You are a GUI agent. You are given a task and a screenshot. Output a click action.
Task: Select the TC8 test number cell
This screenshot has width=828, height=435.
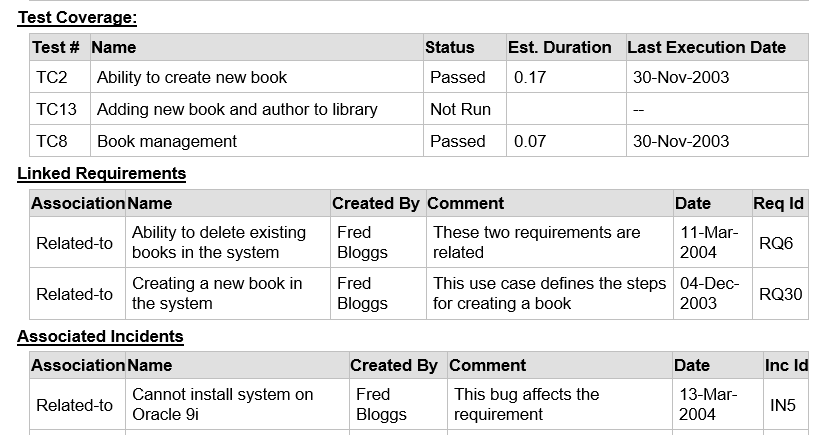click(x=51, y=141)
